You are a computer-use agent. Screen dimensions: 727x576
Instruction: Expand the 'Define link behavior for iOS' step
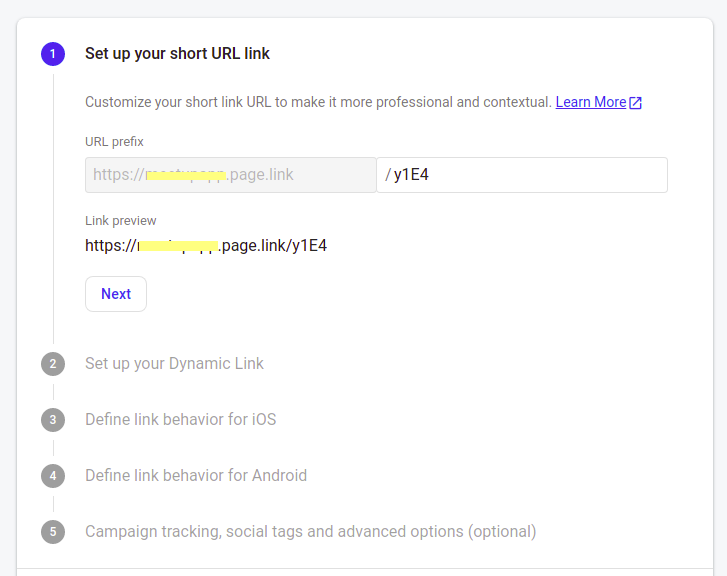point(180,420)
